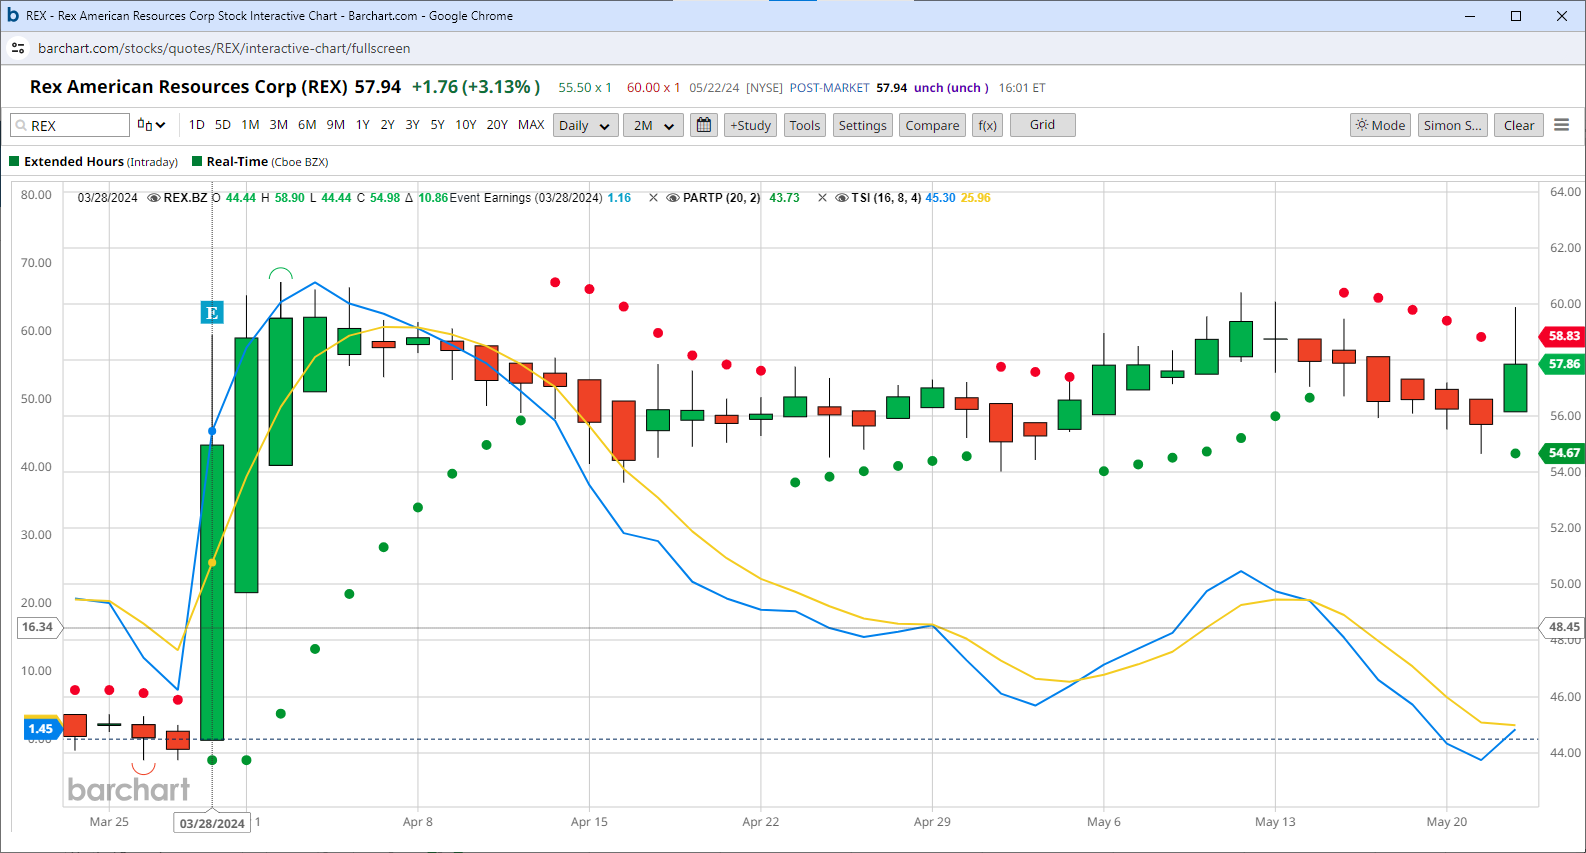1586x853 pixels.
Task: Pick the 10Y time range
Action: [x=466, y=125]
